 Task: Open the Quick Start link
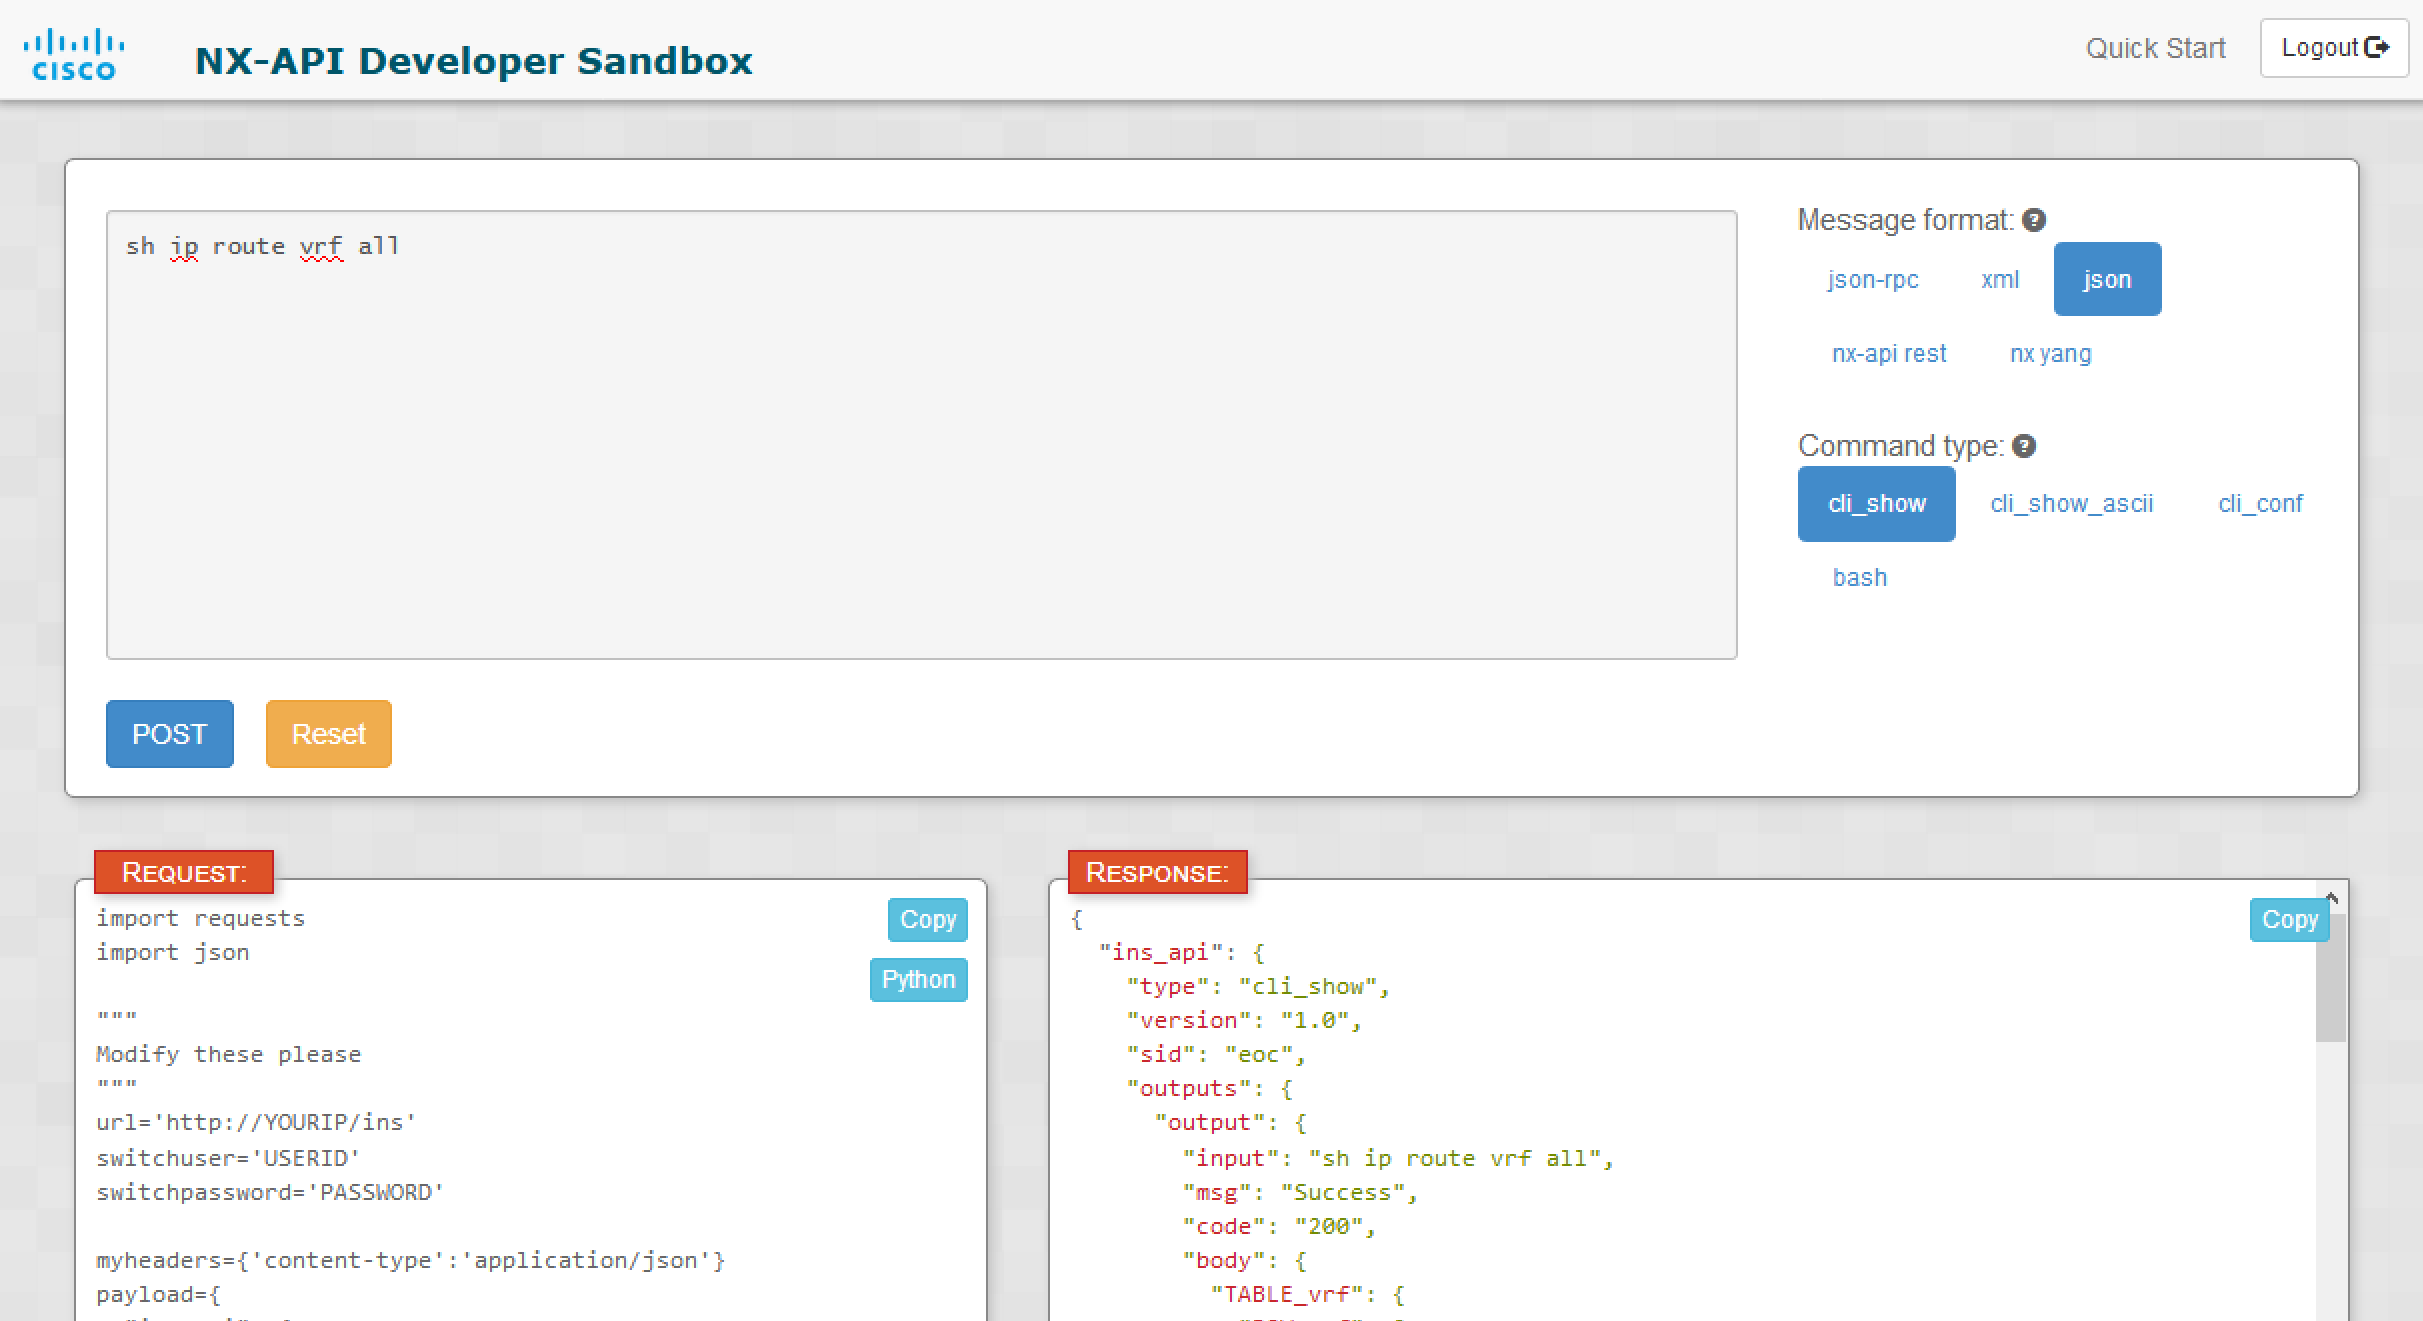[x=2155, y=48]
